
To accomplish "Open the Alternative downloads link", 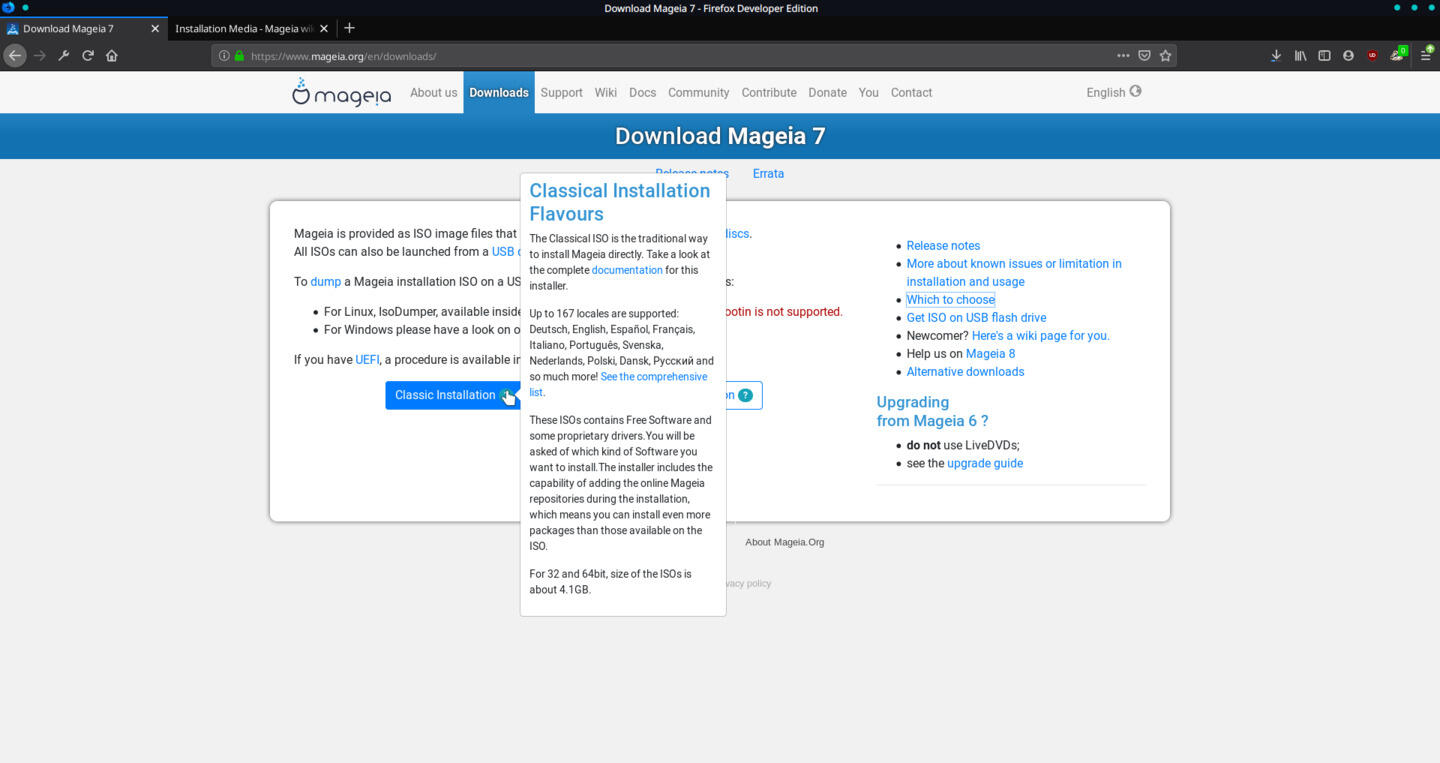I will (x=965, y=371).
